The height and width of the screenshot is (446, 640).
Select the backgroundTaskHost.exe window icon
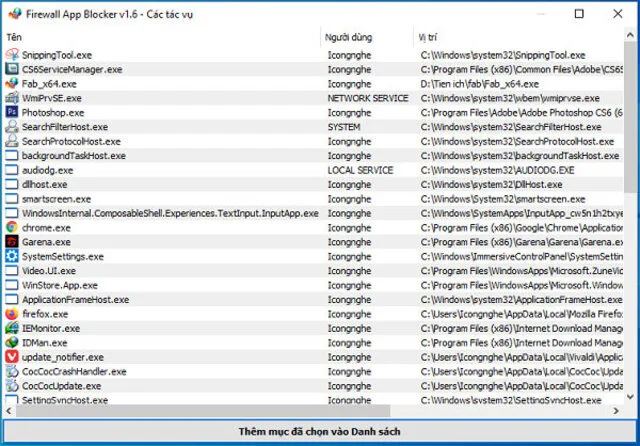(x=12, y=155)
